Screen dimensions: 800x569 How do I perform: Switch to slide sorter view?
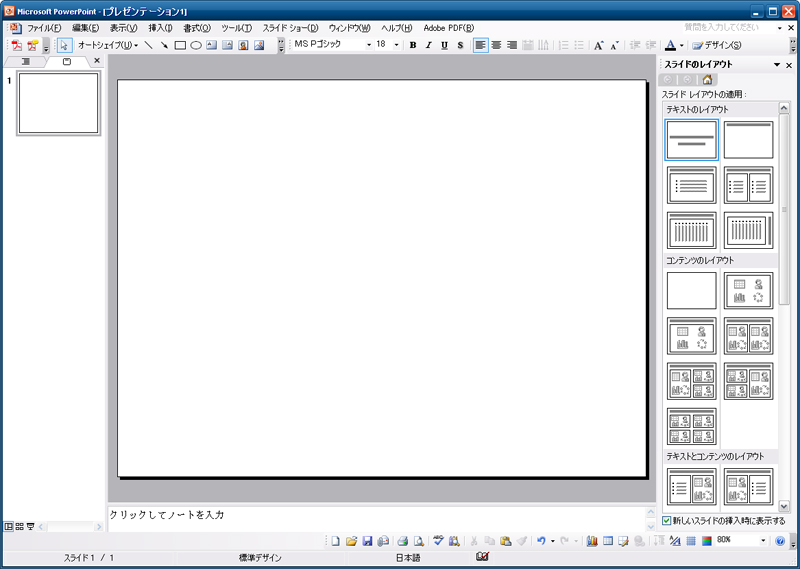pos(19,526)
